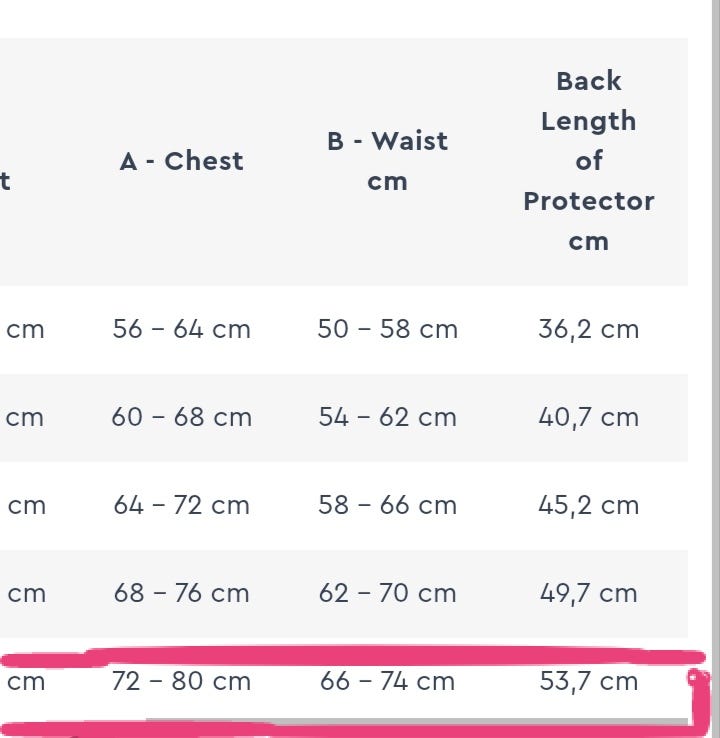Click the 54 – 62 cm waist value
Image resolution: width=720 pixels, height=738 pixels.
(x=387, y=417)
